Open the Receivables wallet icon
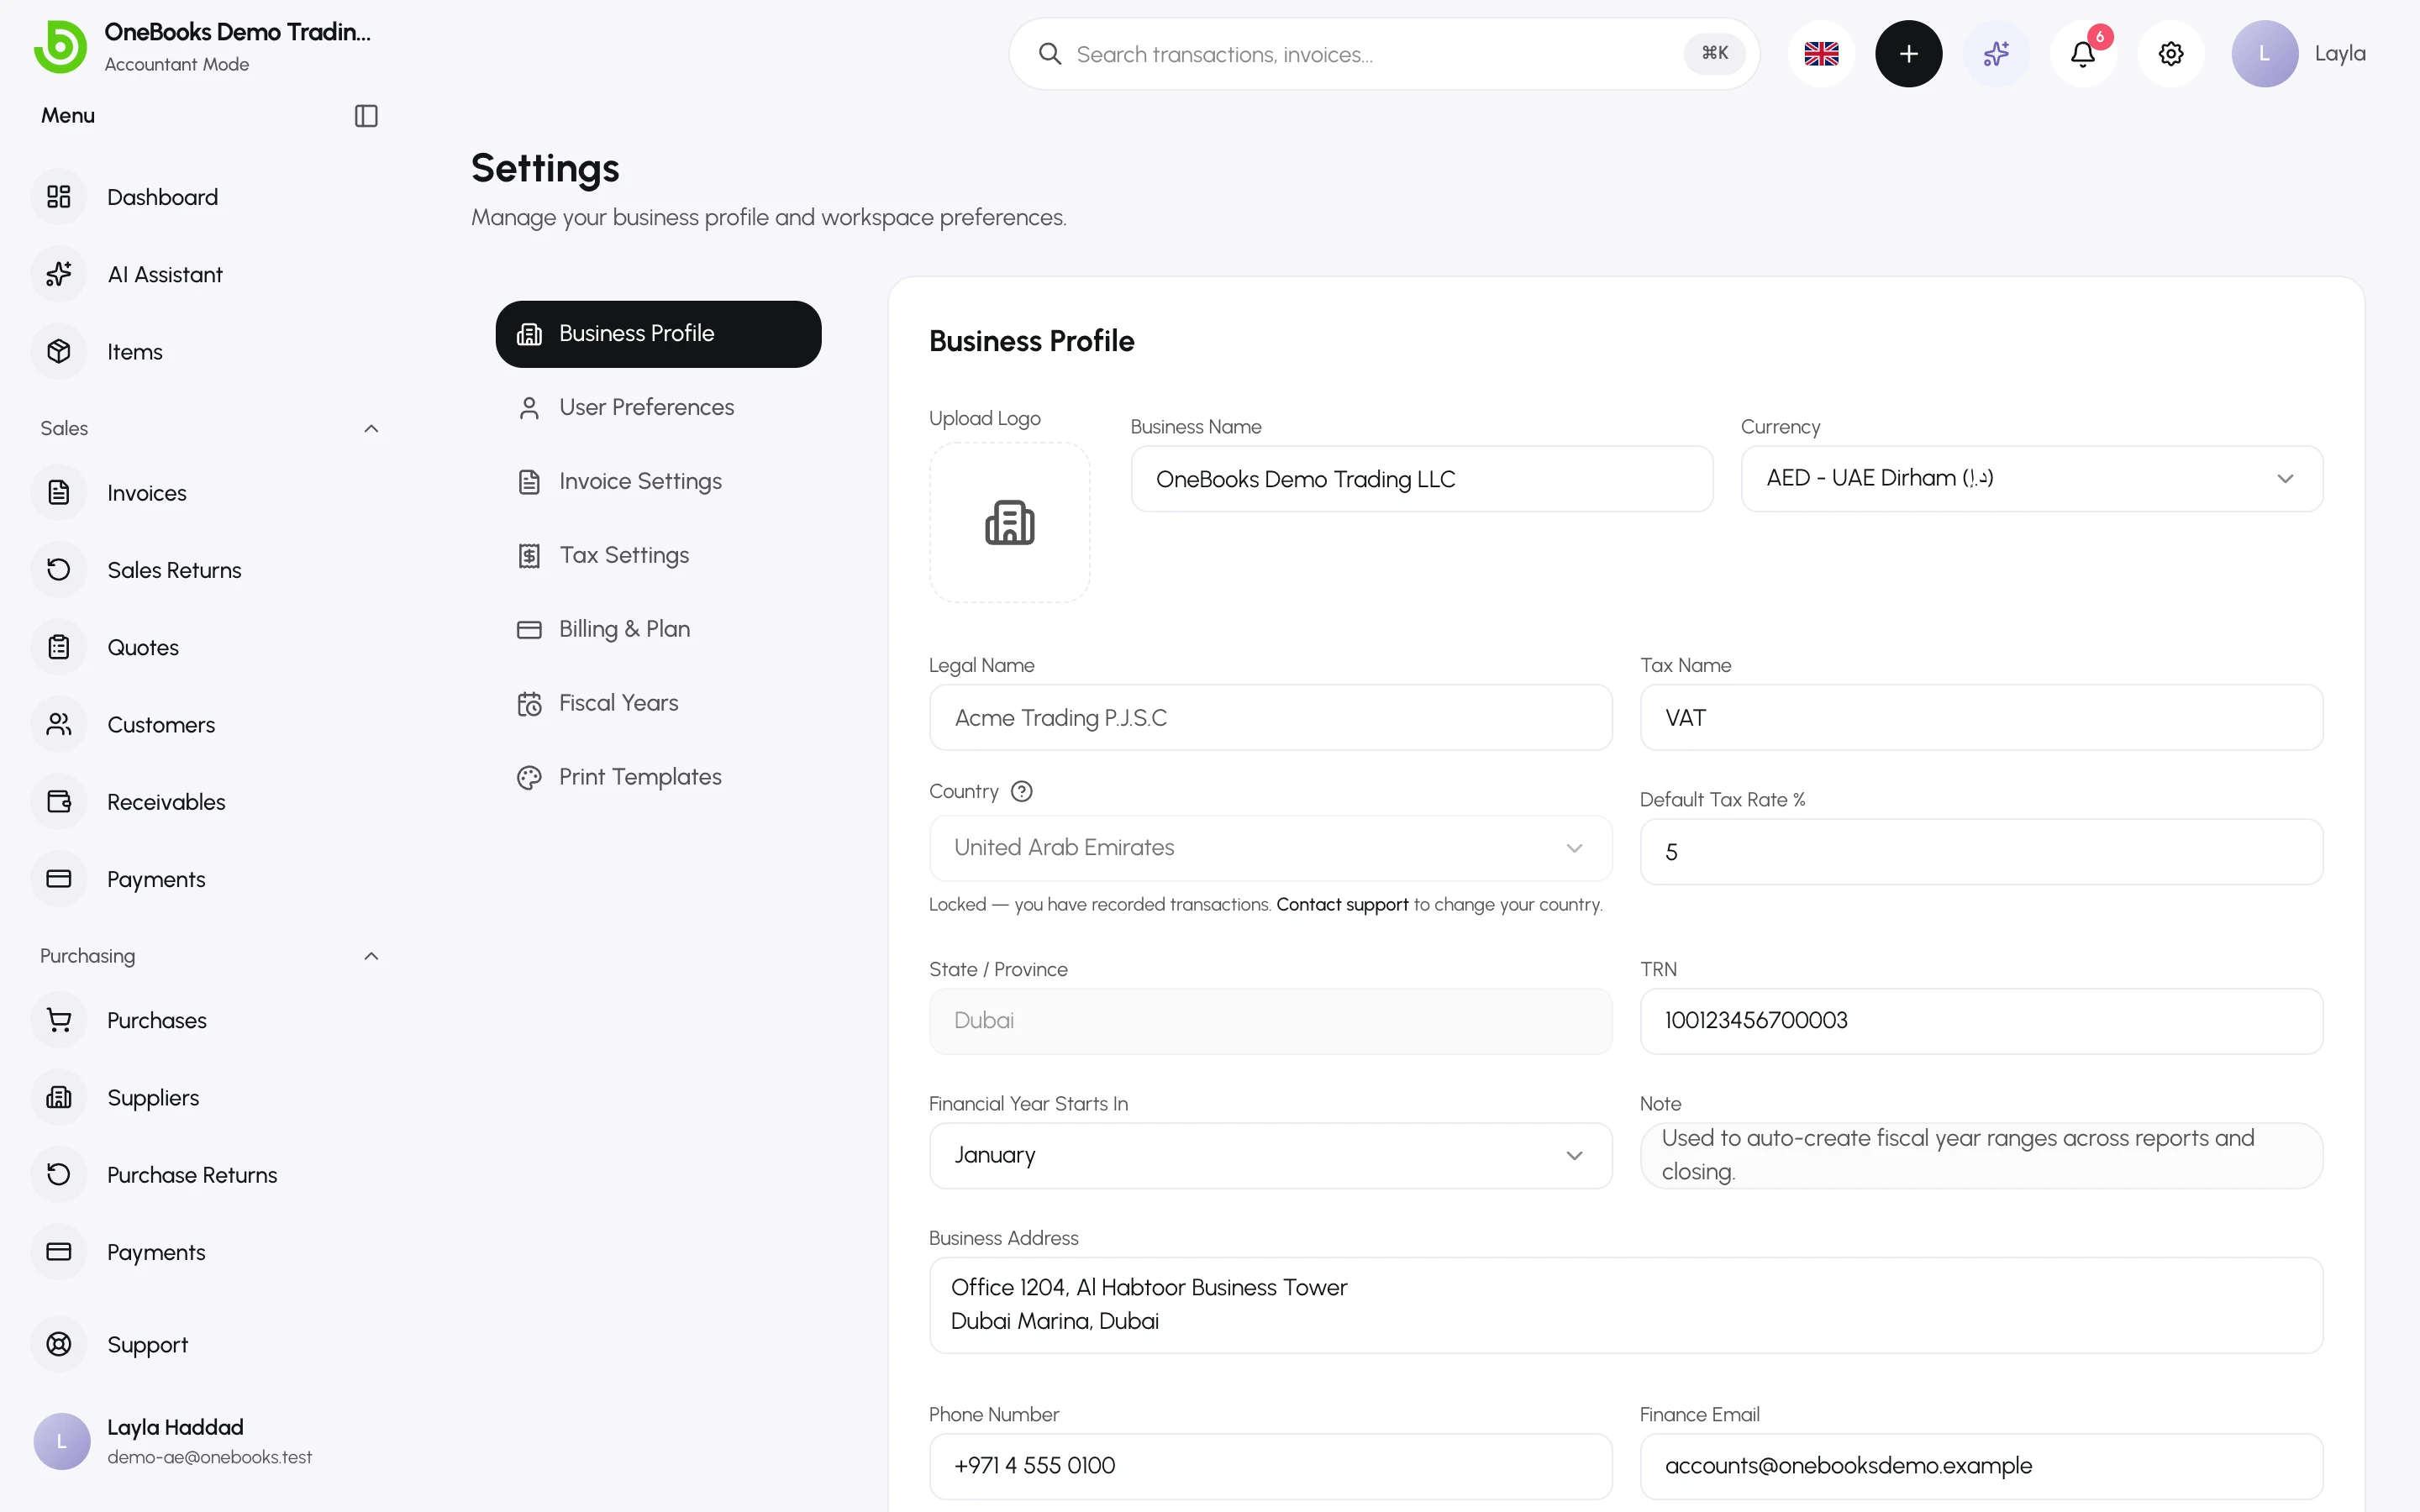2420x1512 pixels. tap(59, 801)
